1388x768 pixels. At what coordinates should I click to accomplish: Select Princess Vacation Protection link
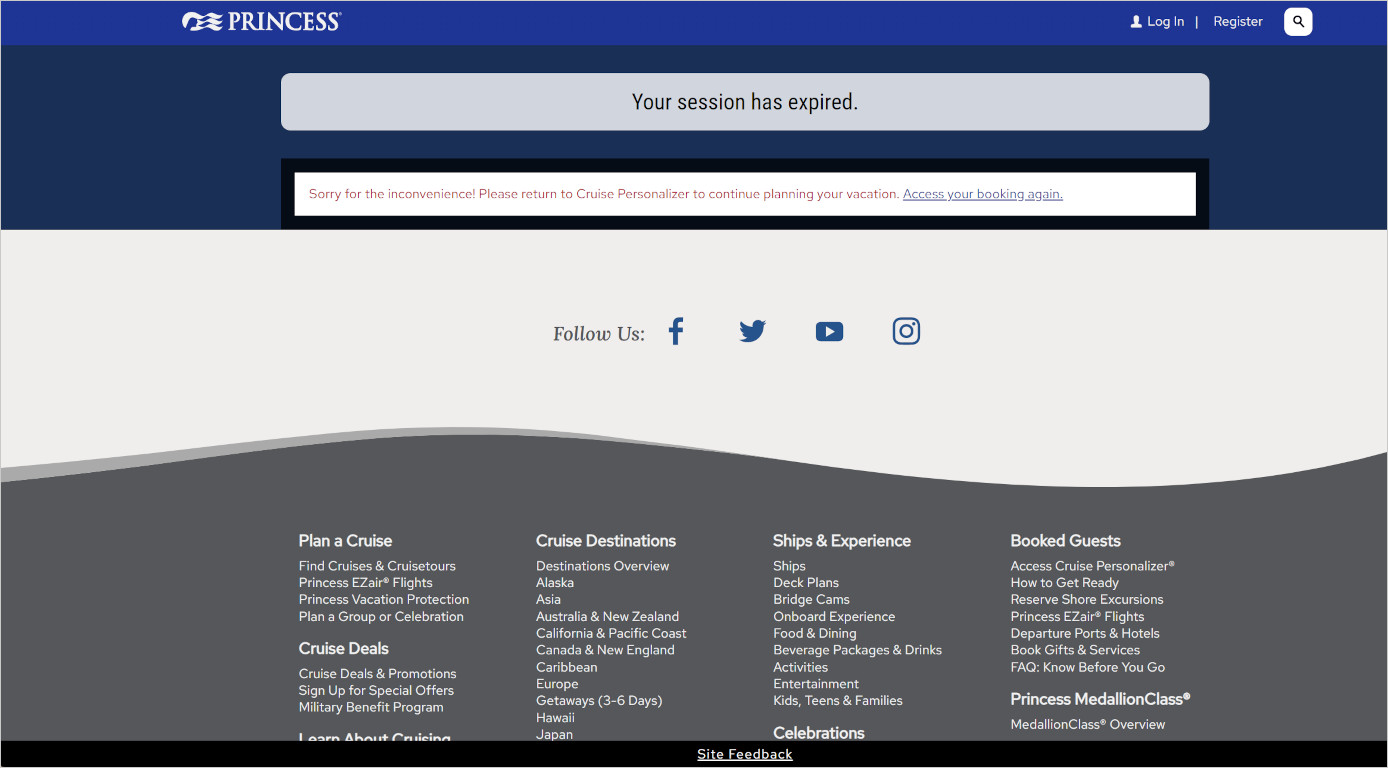point(384,600)
